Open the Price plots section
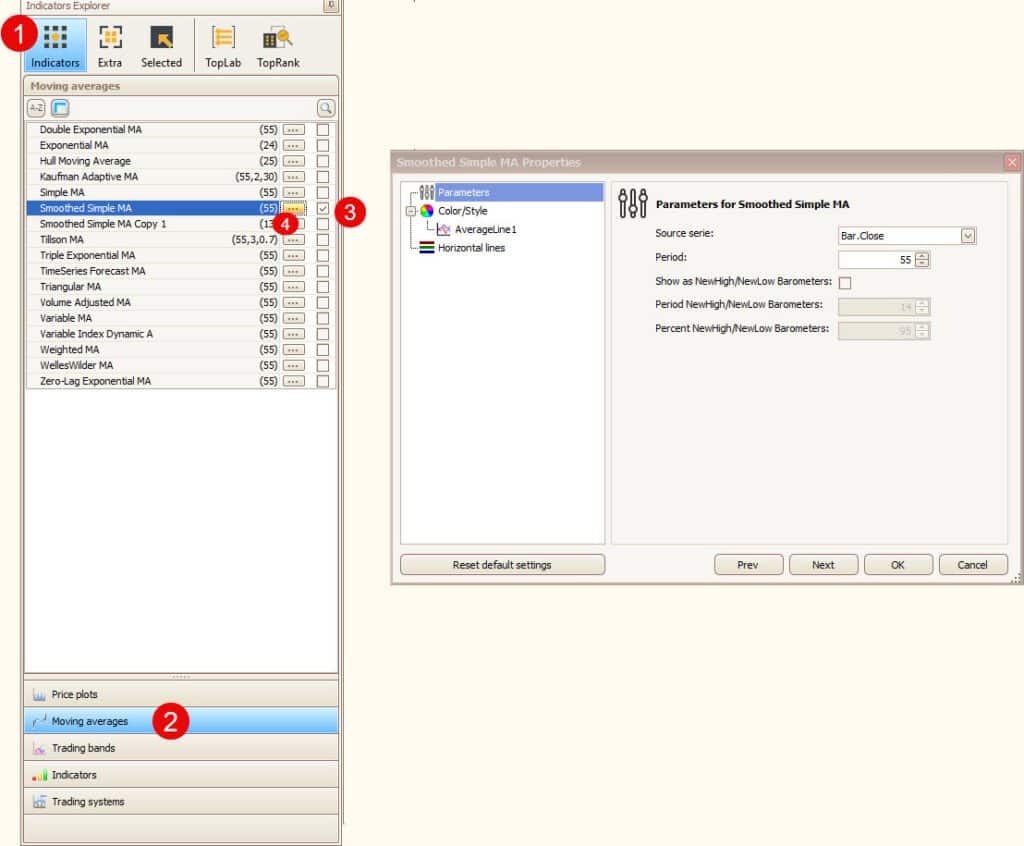This screenshot has width=1024, height=846. [x=181, y=694]
